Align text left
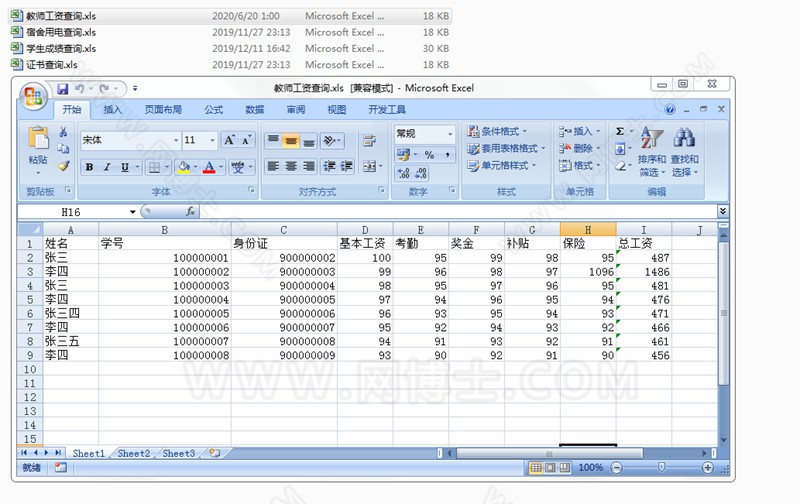Image resolution: width=800 pixels, height=504 pixels. [x=273, y=166]
